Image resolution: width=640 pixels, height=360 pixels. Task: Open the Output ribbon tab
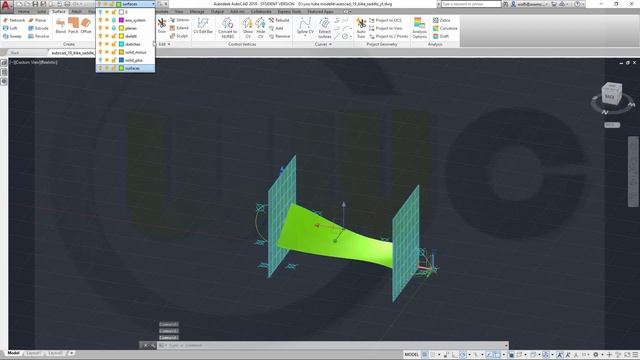(x=217, y=11)
